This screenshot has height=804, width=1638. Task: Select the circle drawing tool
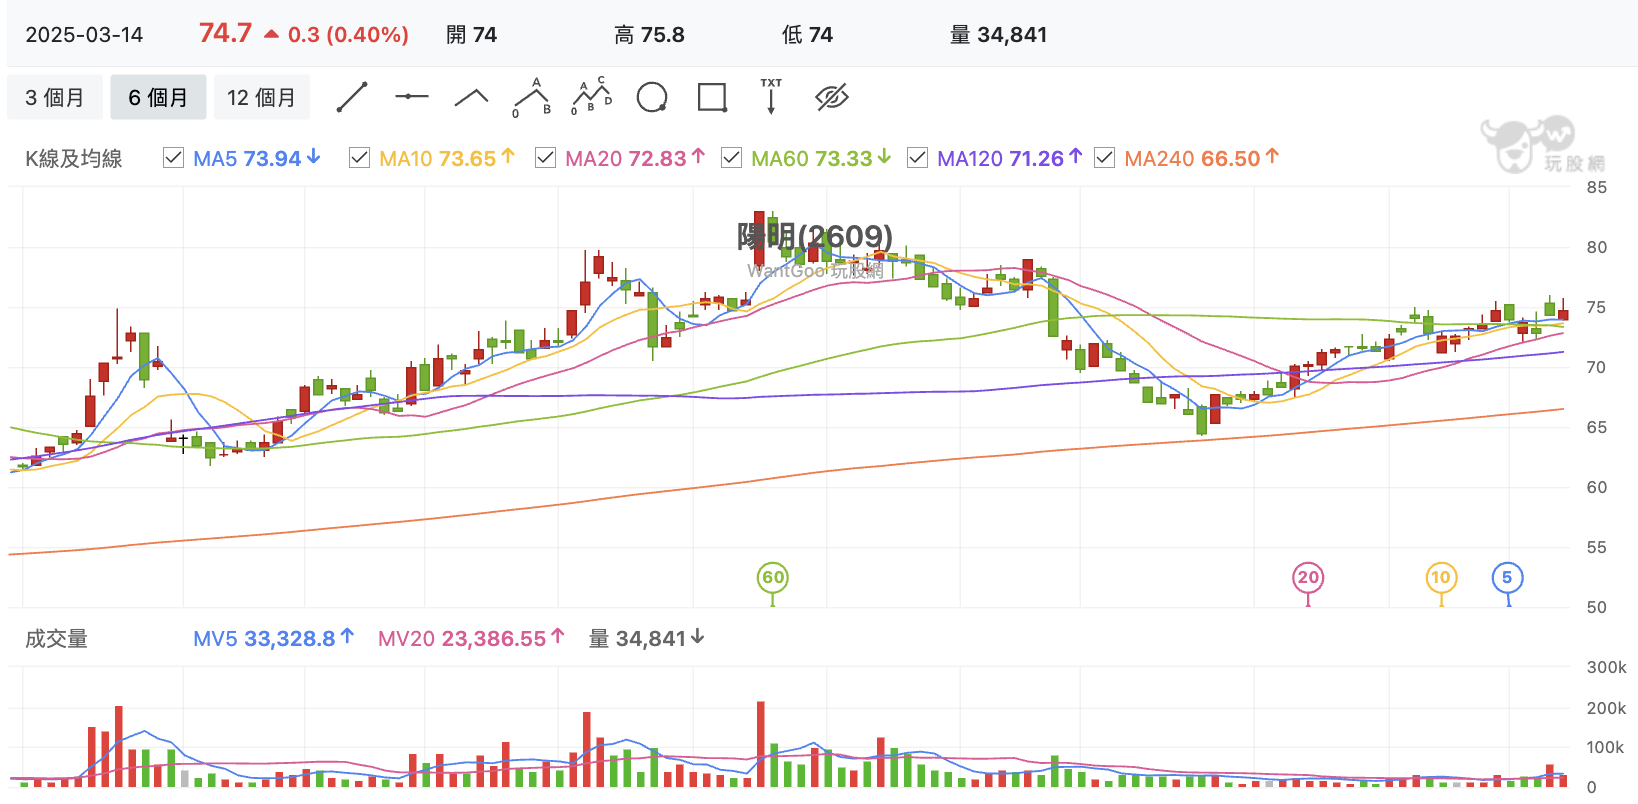[652, 98]
